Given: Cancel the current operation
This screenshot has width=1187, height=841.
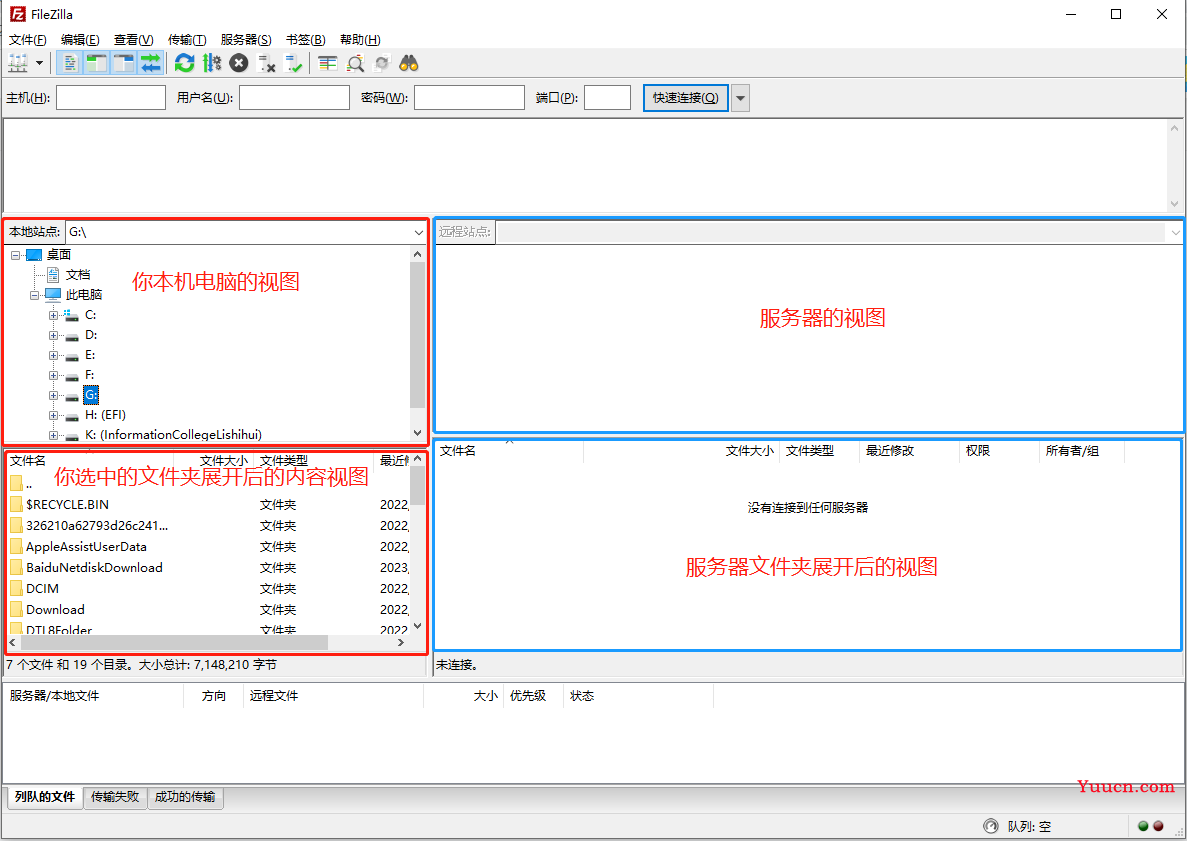Looking at the screenshot, I should 239,64.
